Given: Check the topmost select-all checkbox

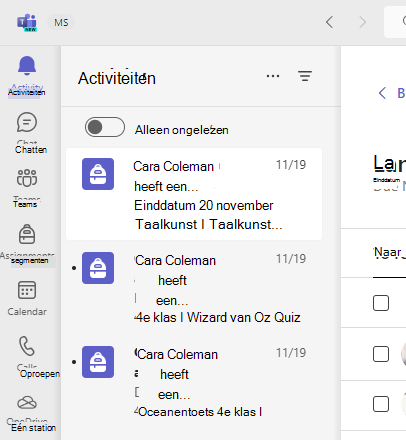Looking at the screenshot, I should click(381, 303).
